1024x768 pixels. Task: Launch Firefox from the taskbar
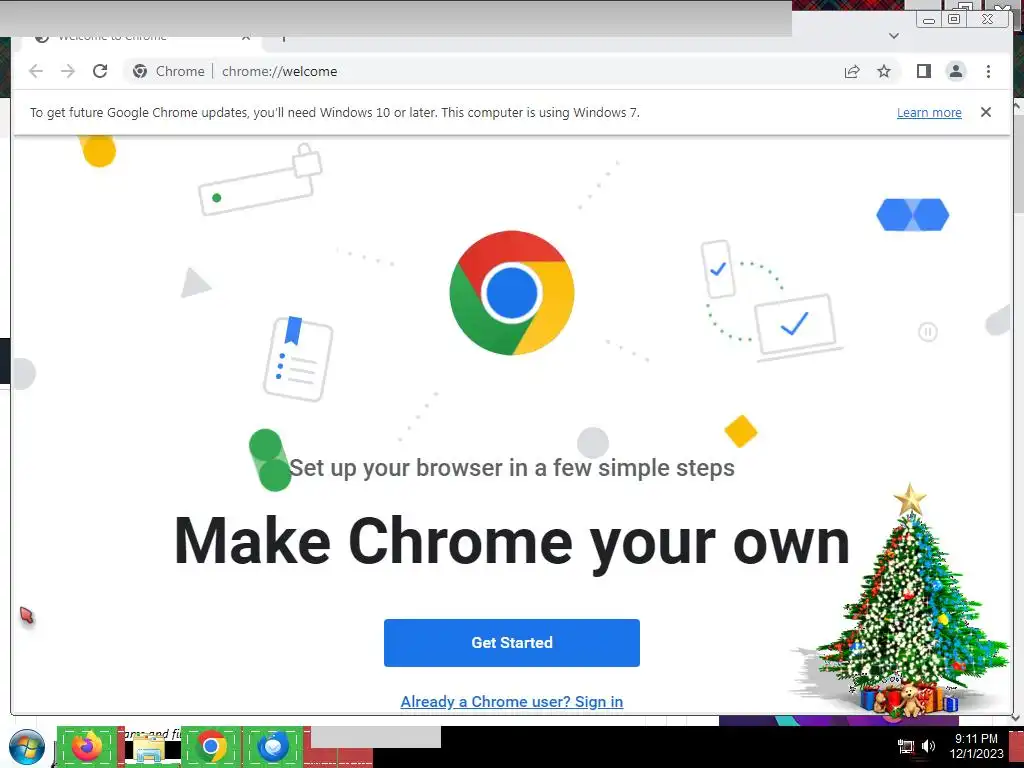click(x=87, y=746)
